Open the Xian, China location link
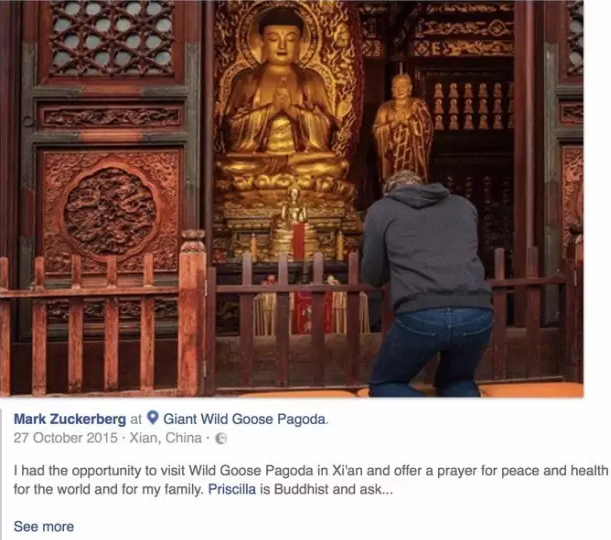The width and height of the screenshot is (611, 540). (x=165, y=438)
